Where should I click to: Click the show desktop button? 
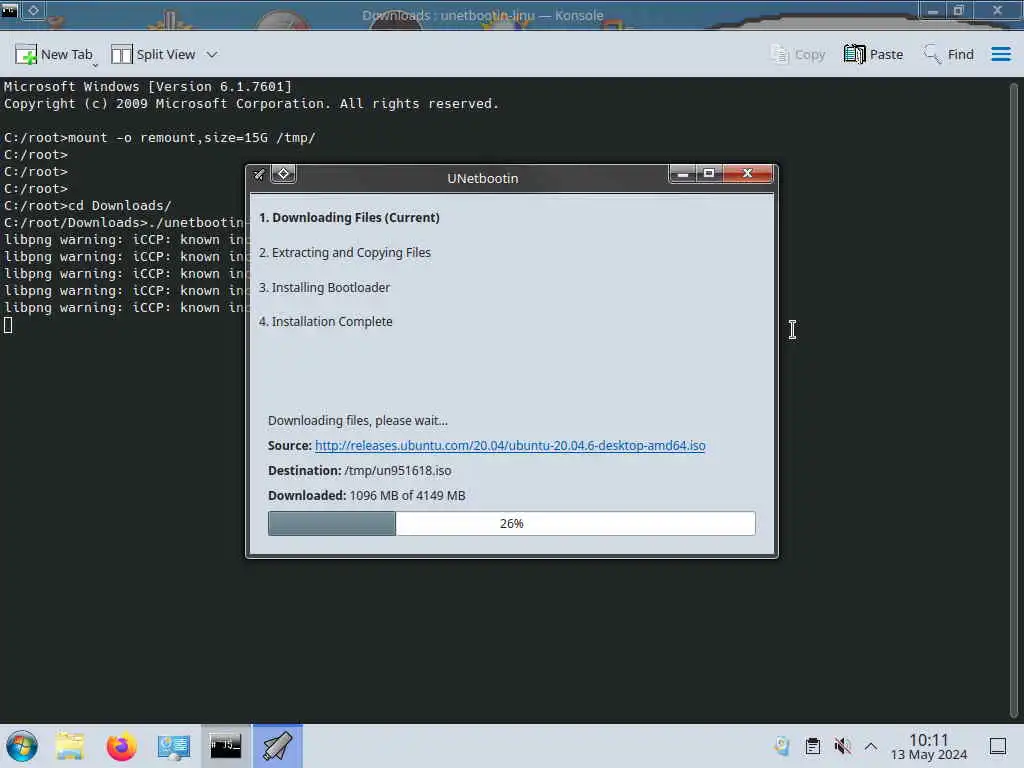coord(998,746)
